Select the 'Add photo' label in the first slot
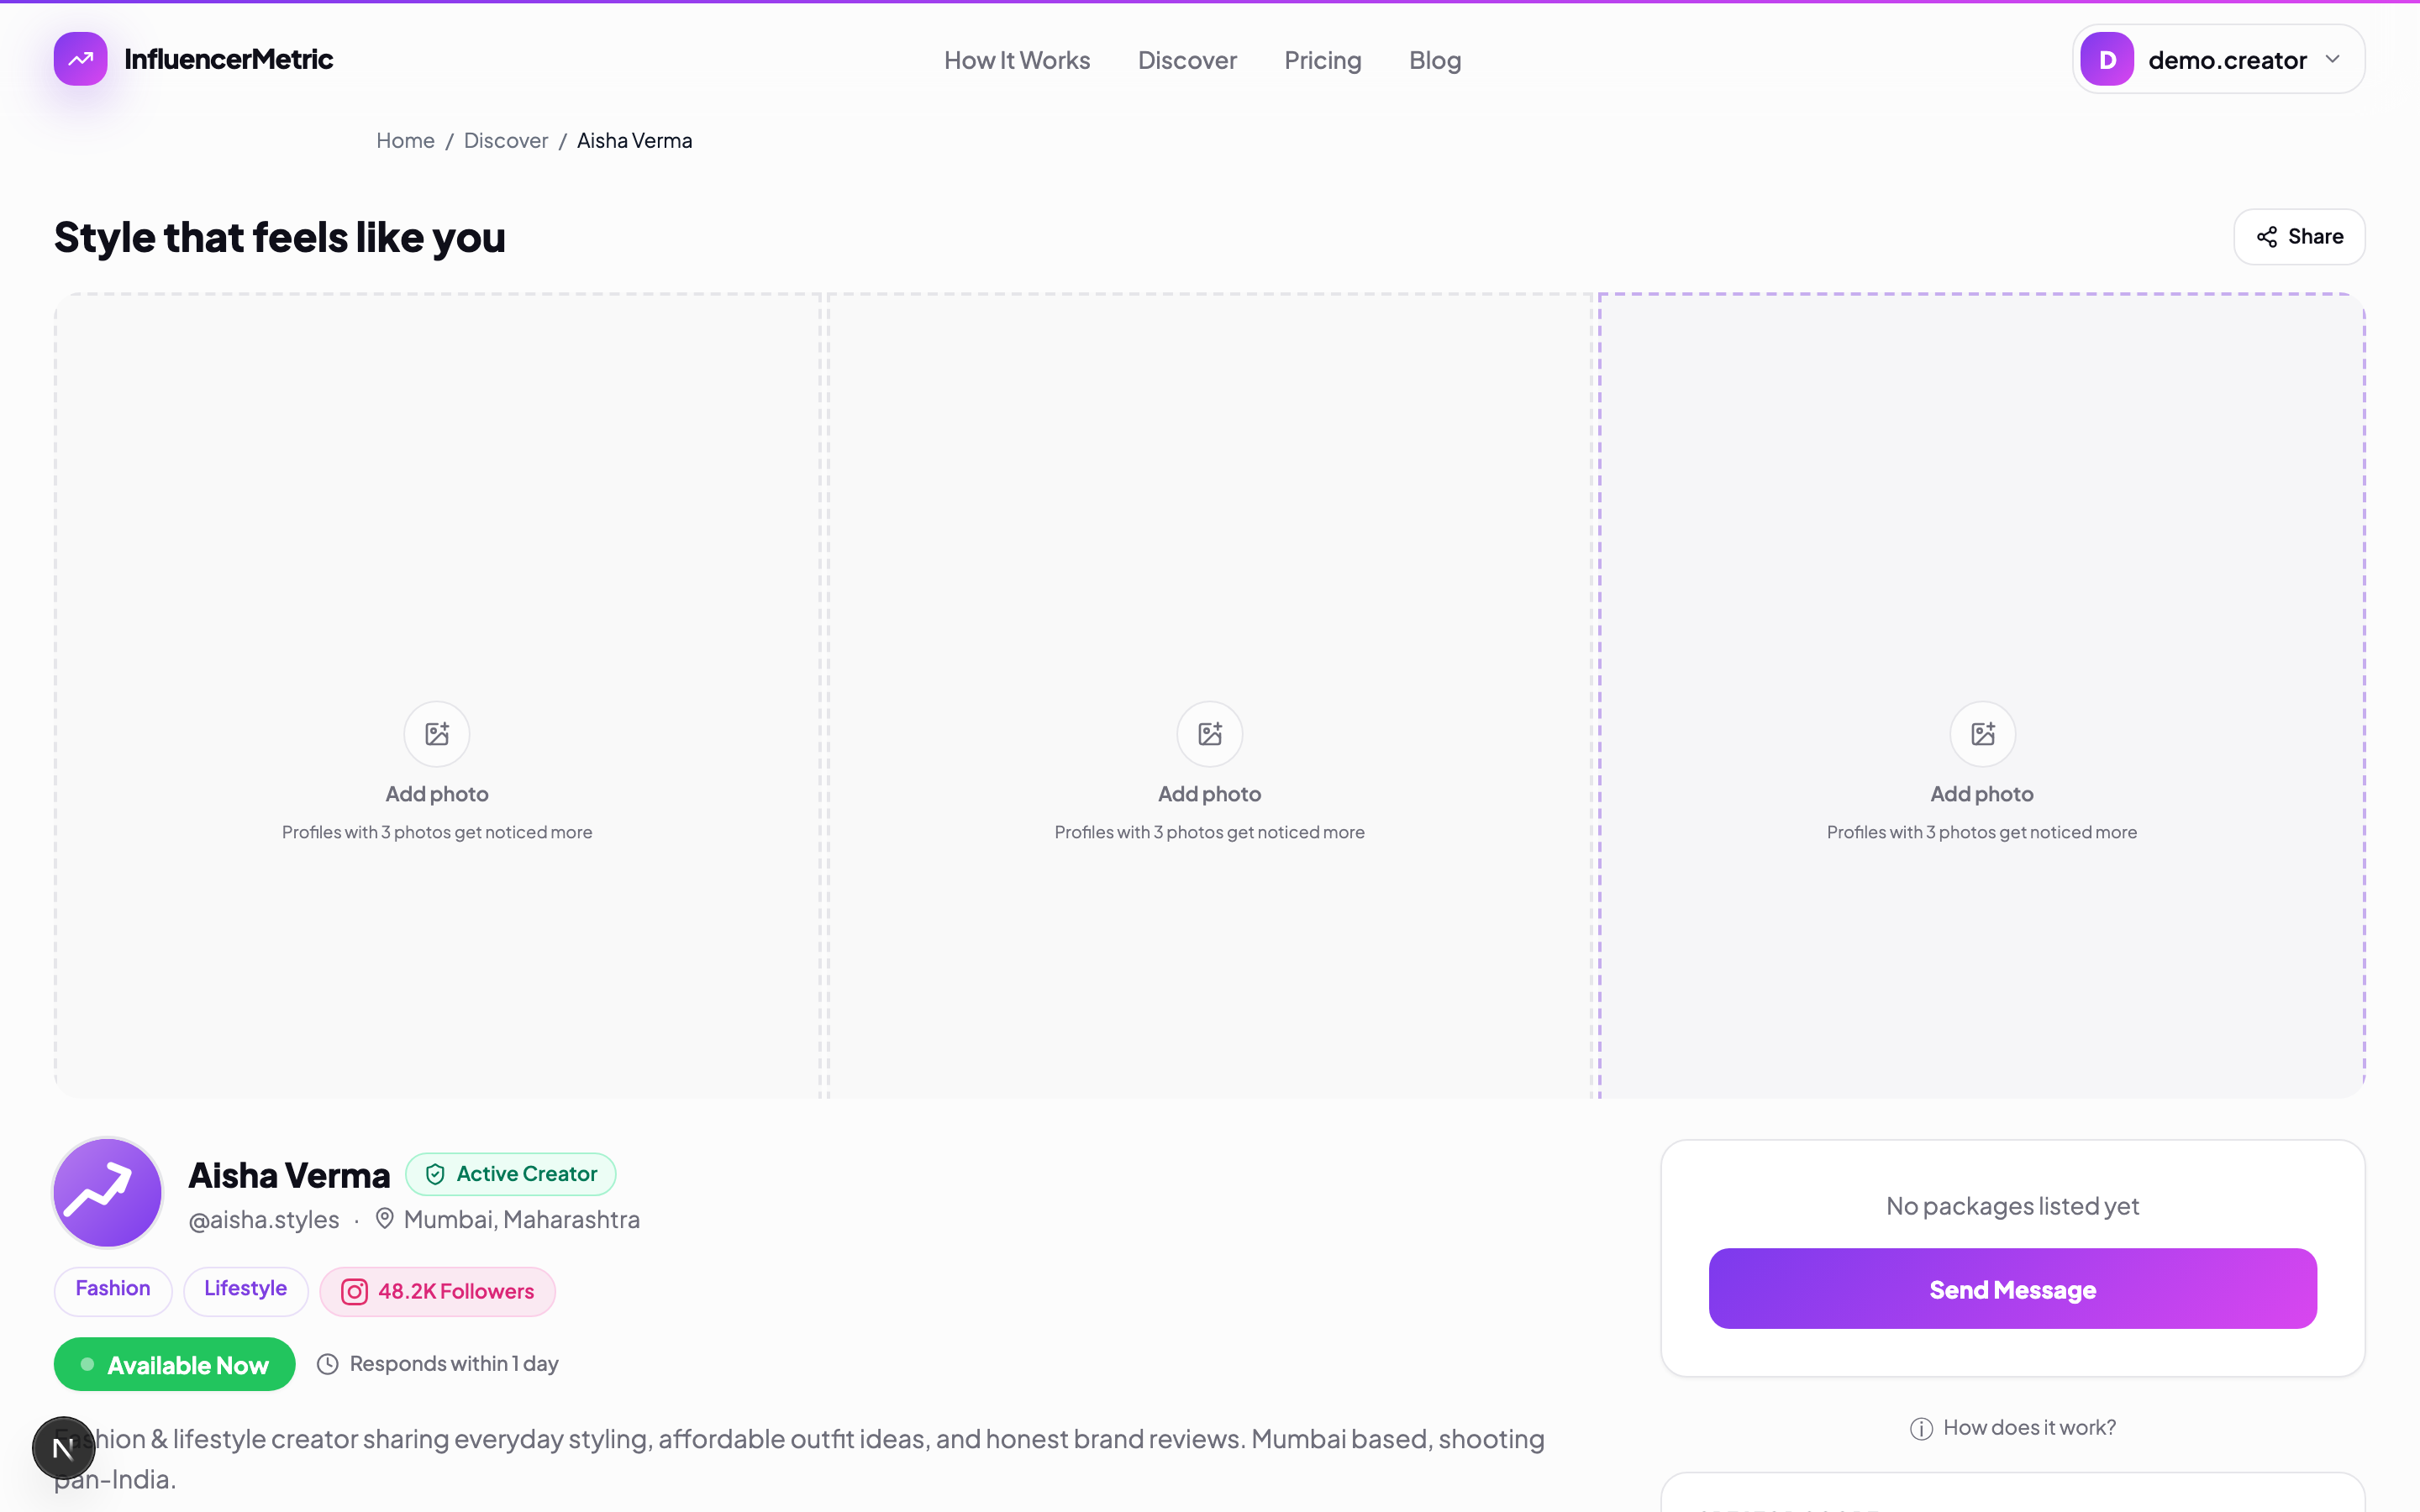Screen dimensions: 2420x1512 [x=437, y=794]
